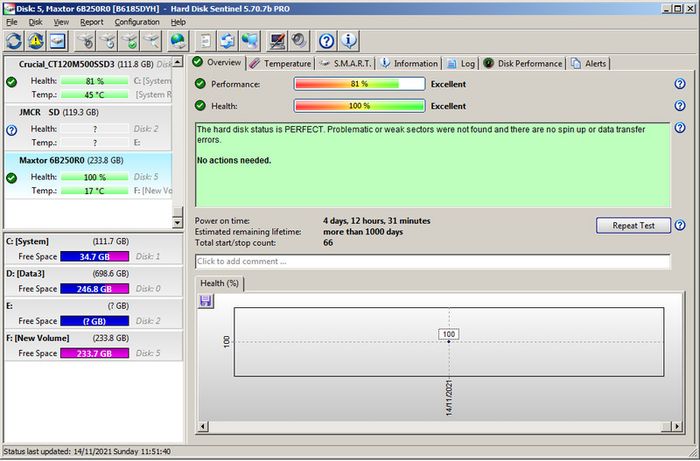Screen dimensions: 700x461
Task: Open the File menu
Action: 12,22
